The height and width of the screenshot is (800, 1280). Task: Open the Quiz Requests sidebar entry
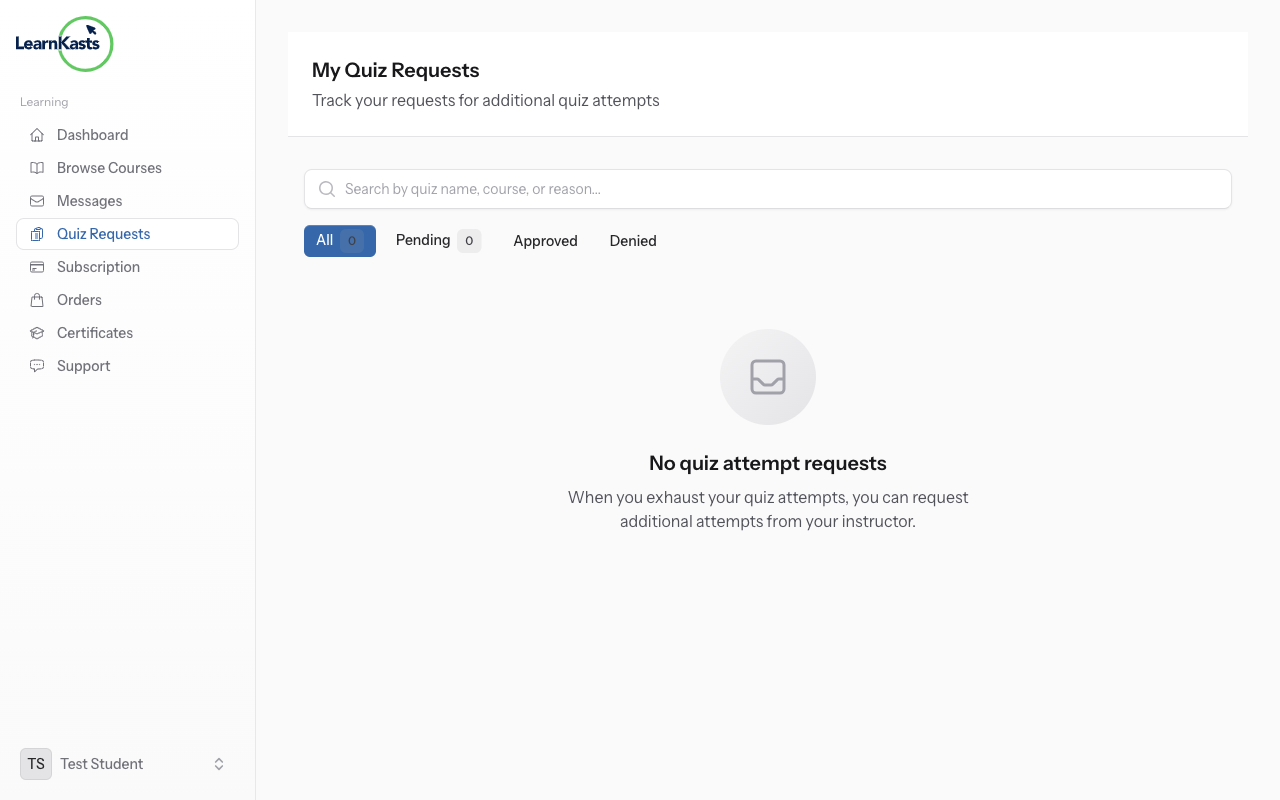tap(103, 233)
